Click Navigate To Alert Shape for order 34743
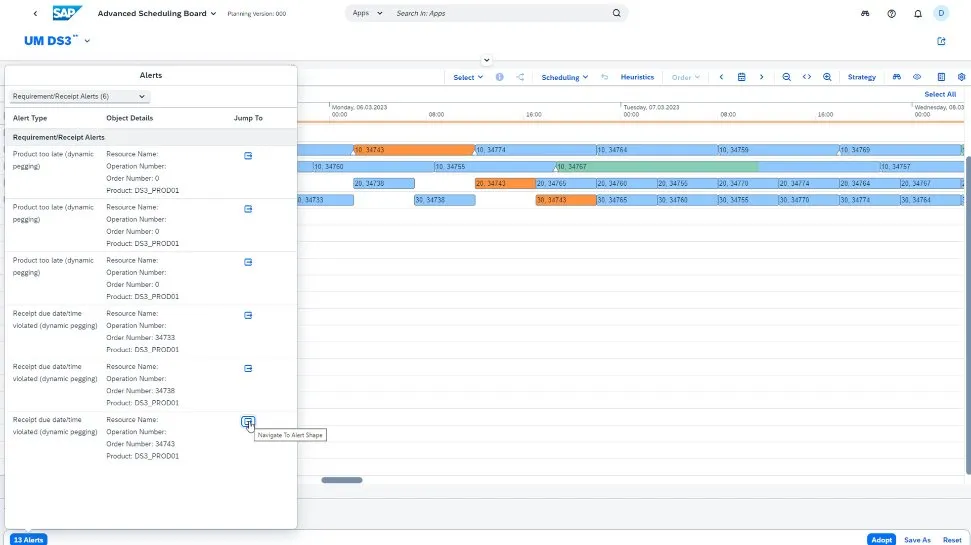This screenshot has width=971, height=545. click(248, 422)
